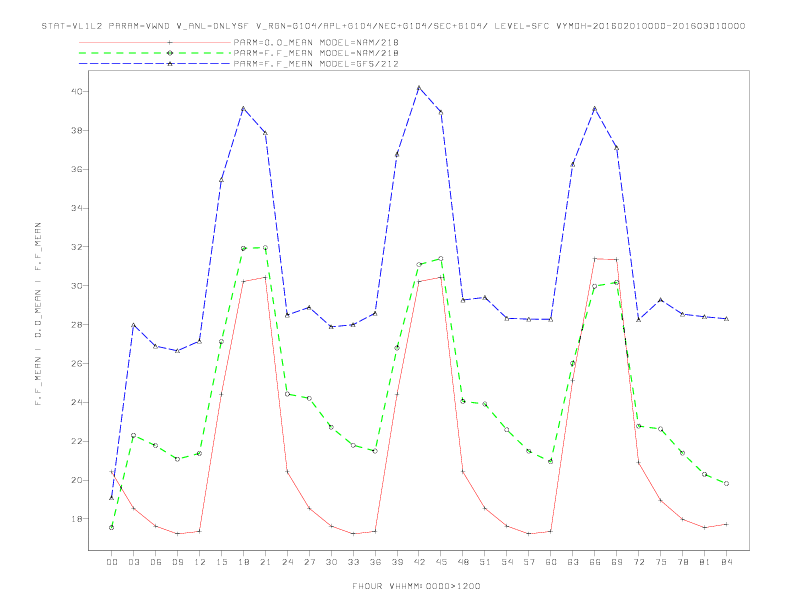
Task: Click x-axis tick label 09
Action: pos(177,562)
